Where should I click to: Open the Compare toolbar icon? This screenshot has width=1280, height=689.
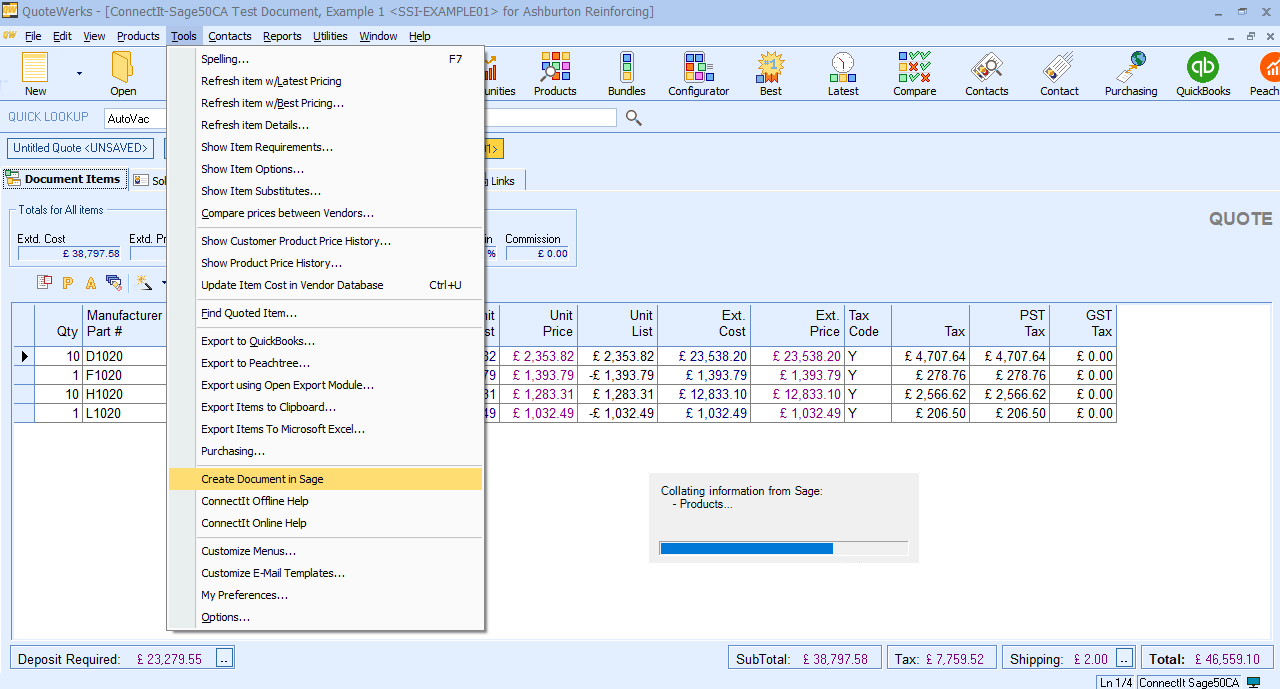coord(914,74)
